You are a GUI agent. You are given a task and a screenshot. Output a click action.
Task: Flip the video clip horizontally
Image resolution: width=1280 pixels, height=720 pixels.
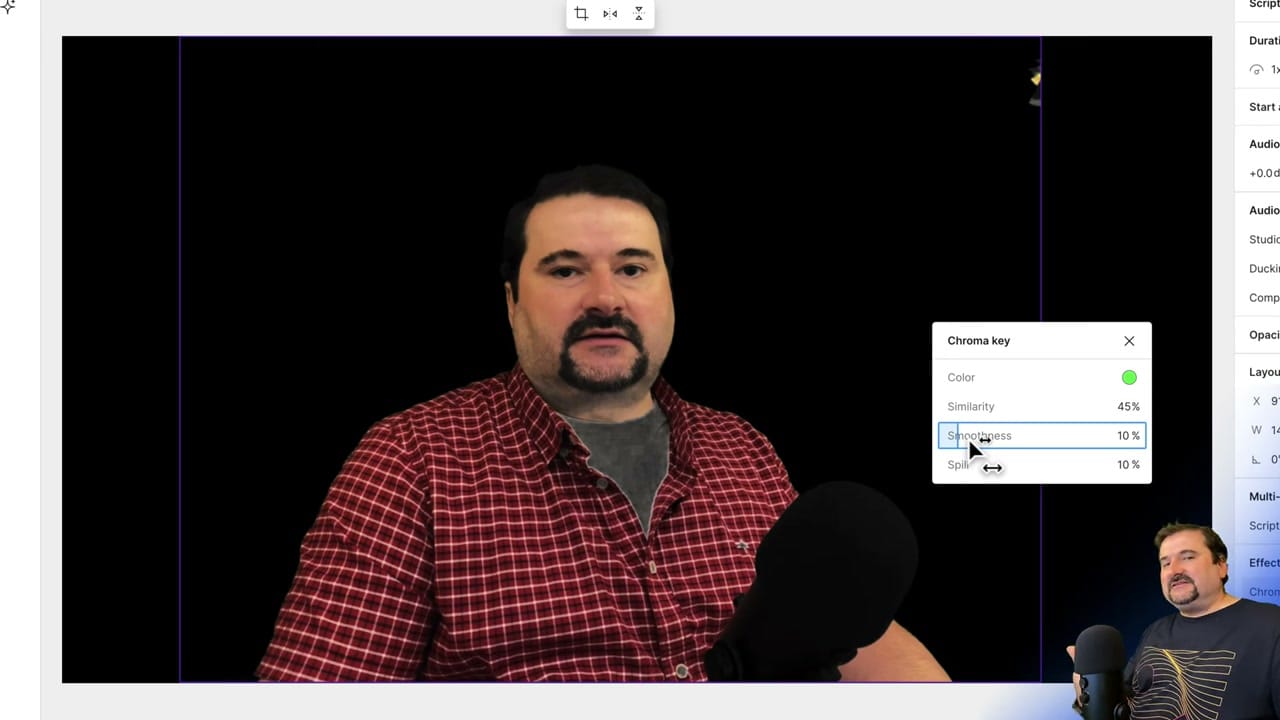point(610,13)
